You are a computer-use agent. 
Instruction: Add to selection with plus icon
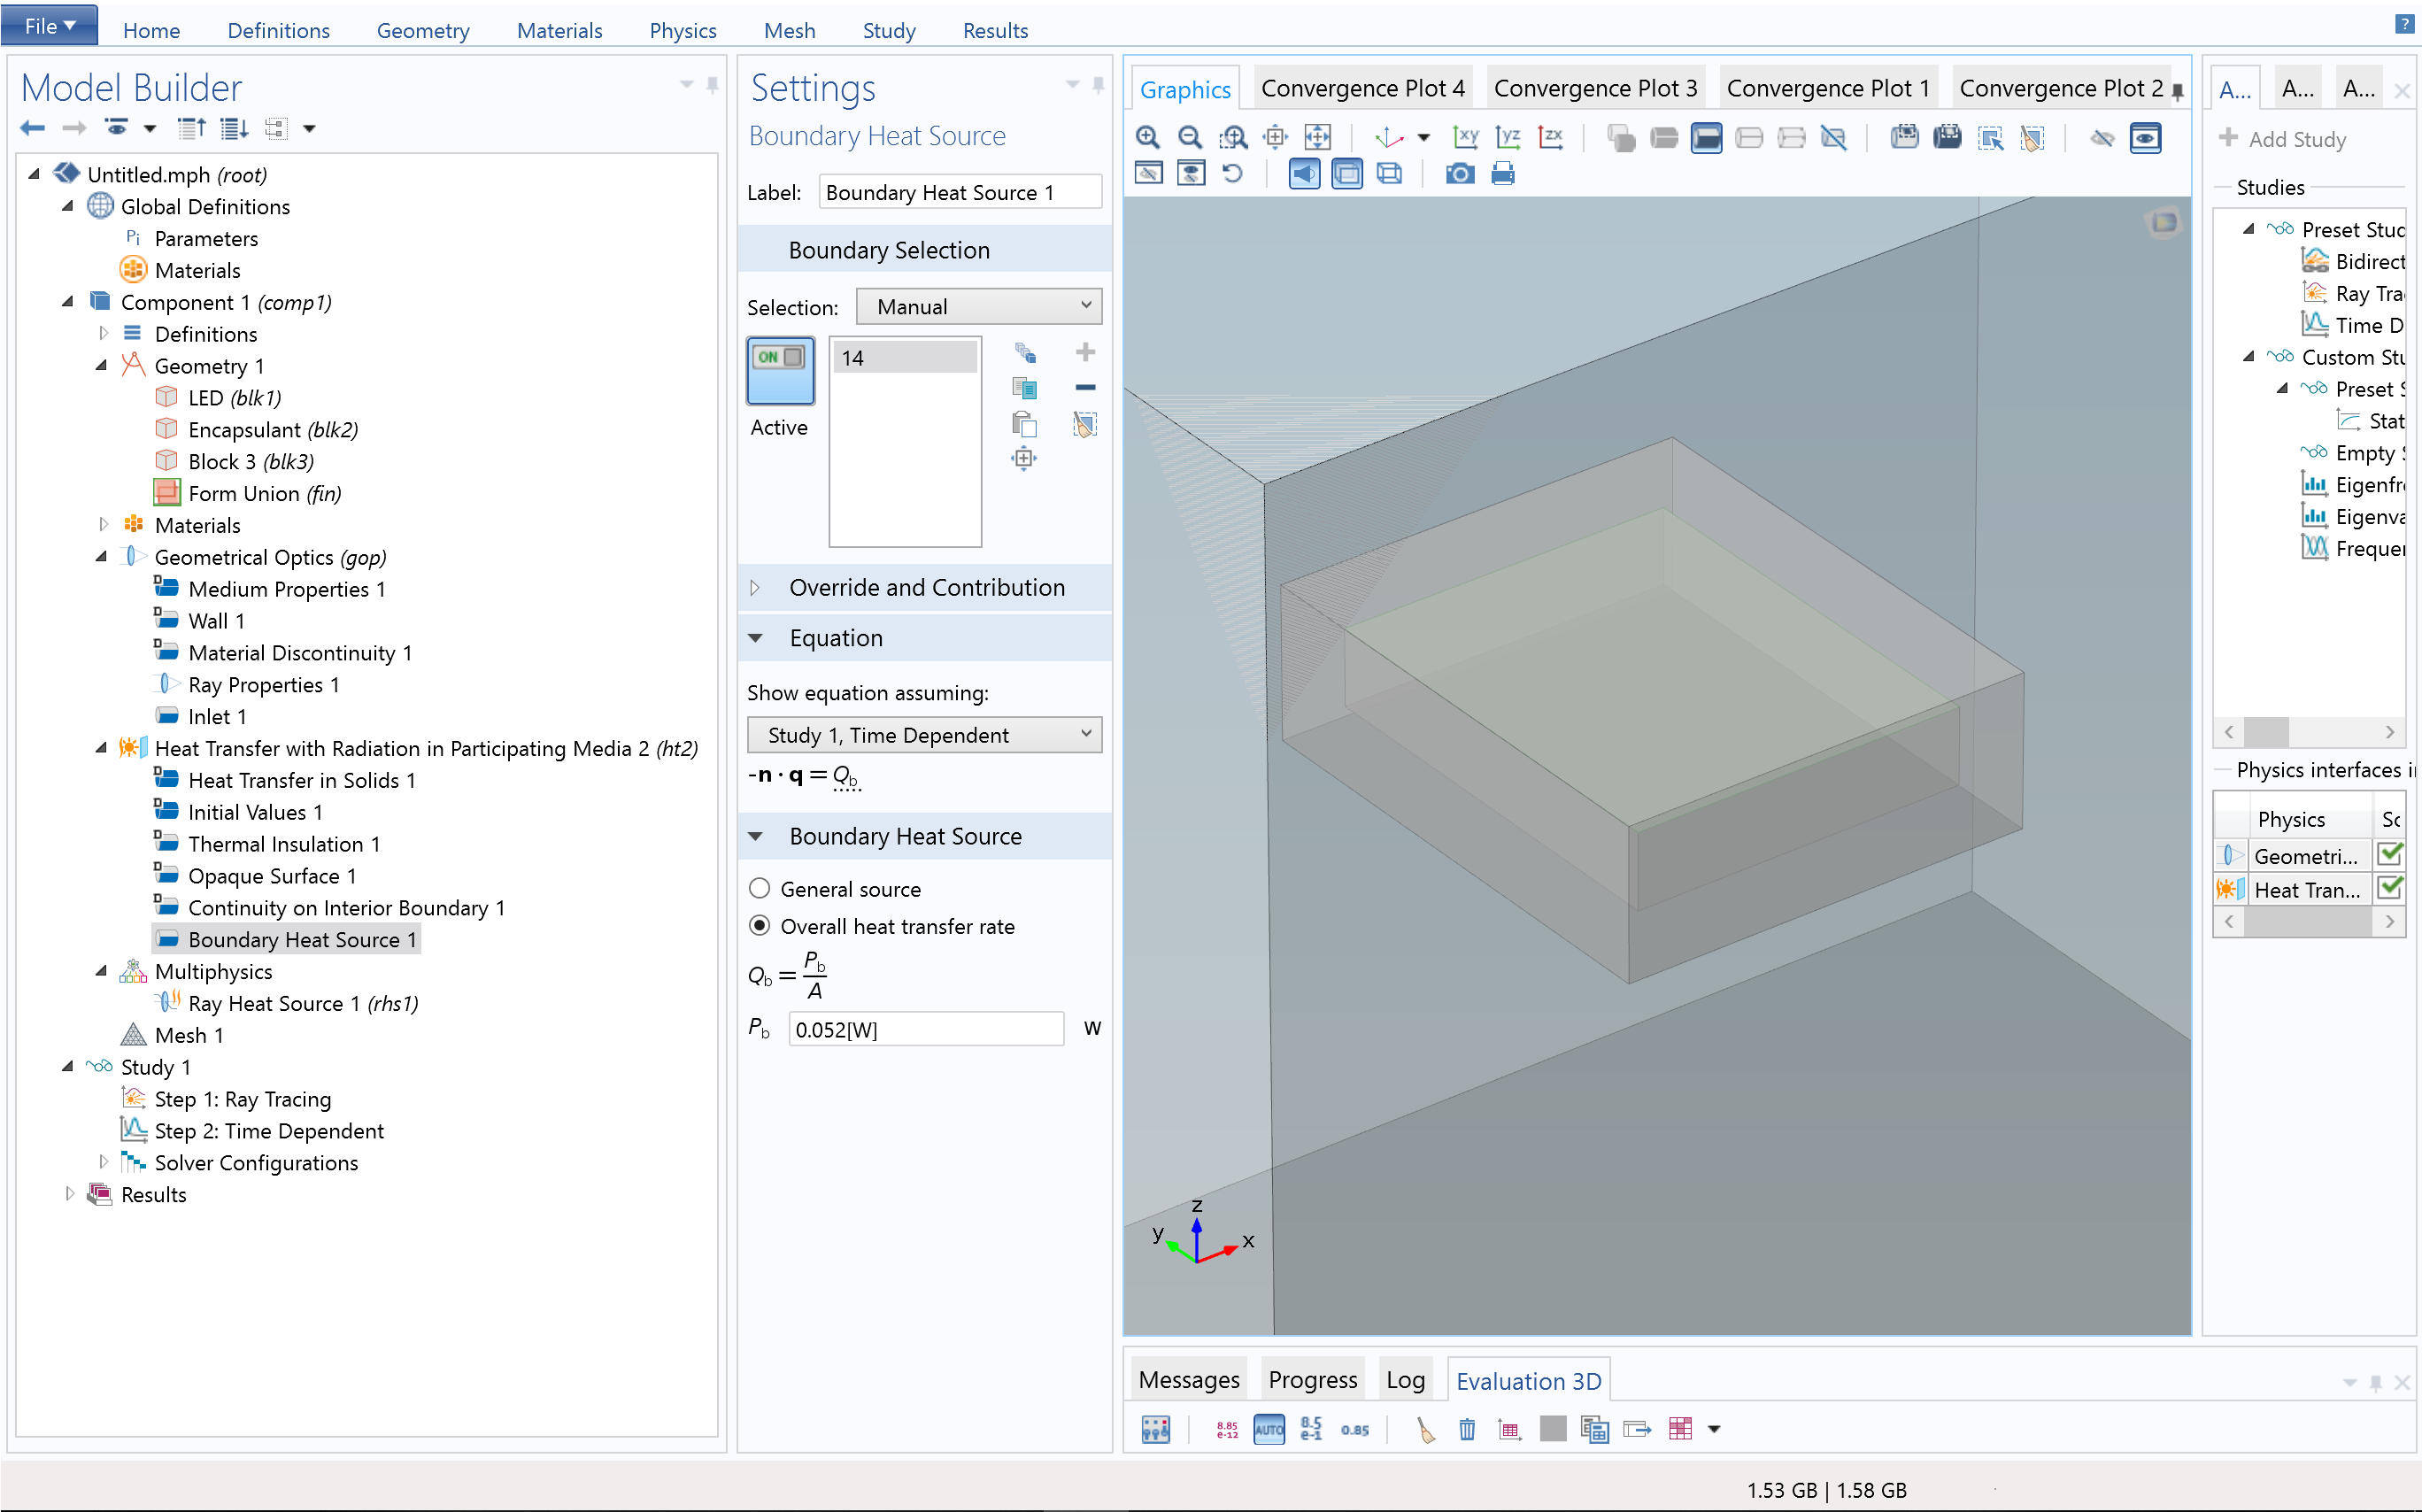(x=1085, y=352)
